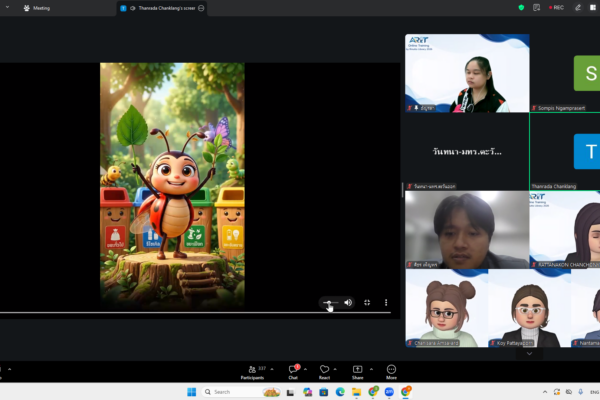Viewport: 600px width, 400px height.
Task: Open the Zoom app icon on the taskbar
Action: [x=389, y=392]
